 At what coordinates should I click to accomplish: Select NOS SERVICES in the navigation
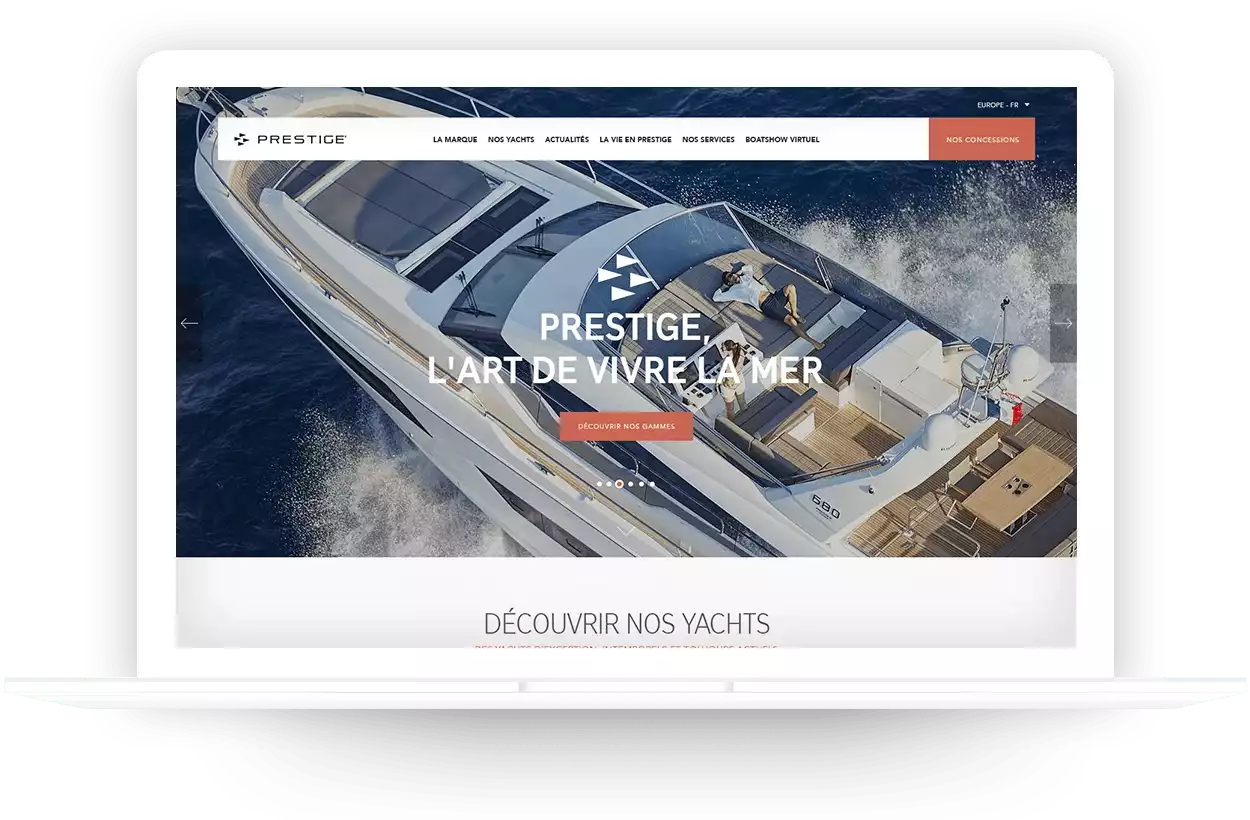708,140
